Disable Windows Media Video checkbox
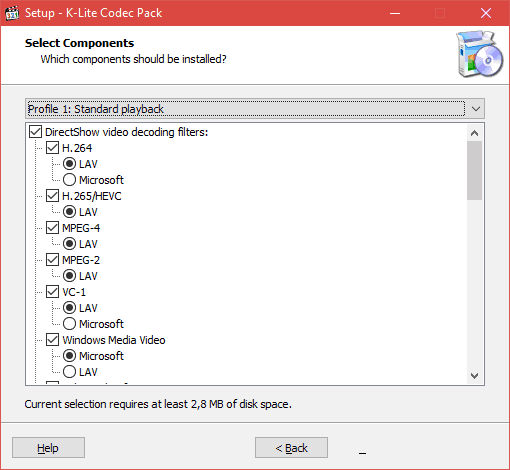The width and height of the screenshot is (510, 470). click(52, 340)
